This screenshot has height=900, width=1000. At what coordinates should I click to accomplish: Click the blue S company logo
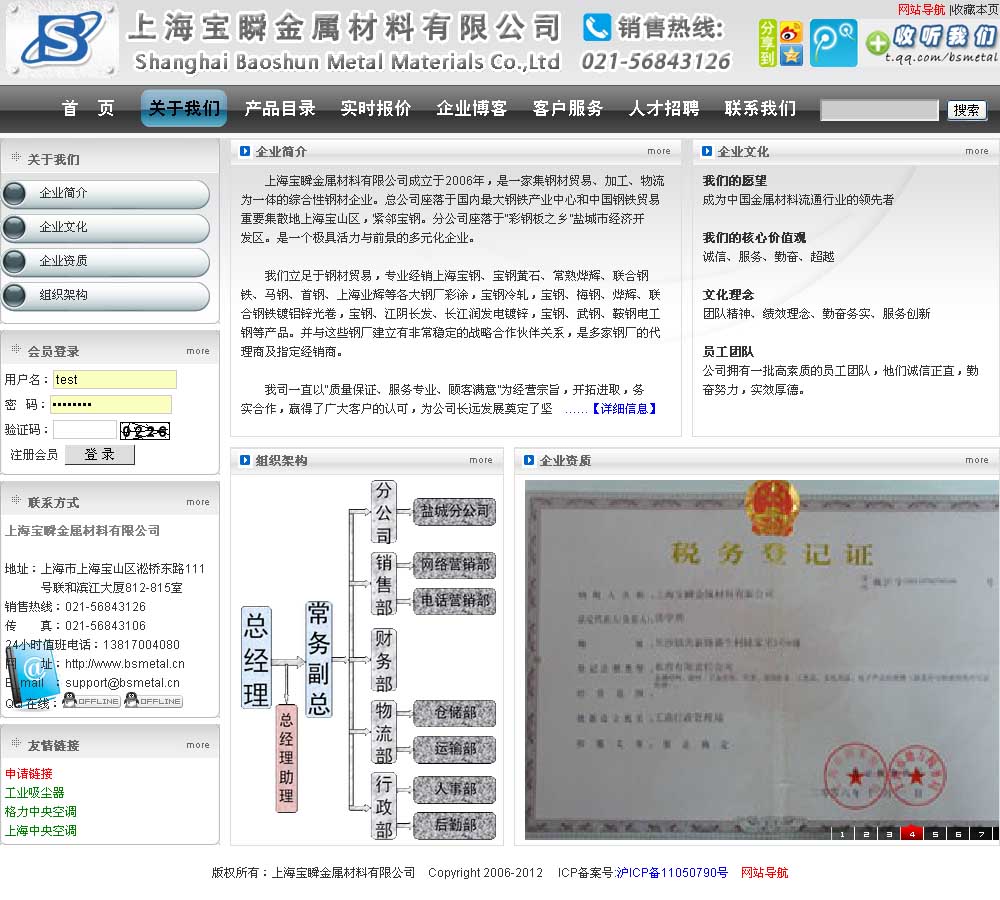60,42
